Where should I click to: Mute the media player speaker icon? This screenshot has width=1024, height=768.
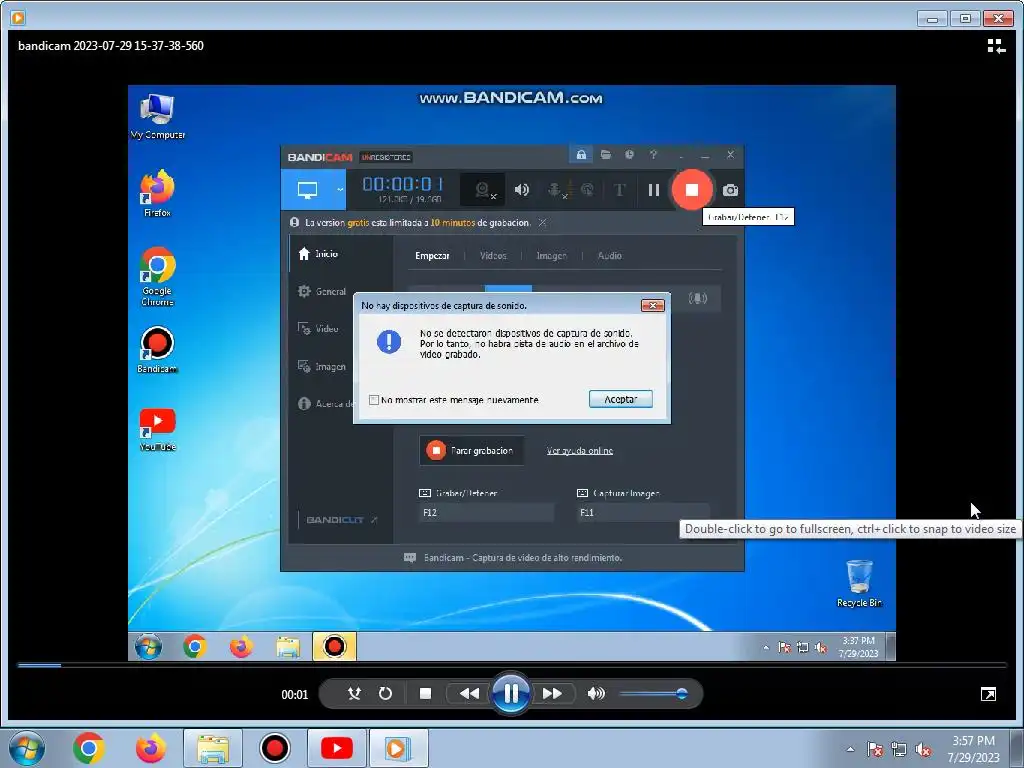pos(596,694)
